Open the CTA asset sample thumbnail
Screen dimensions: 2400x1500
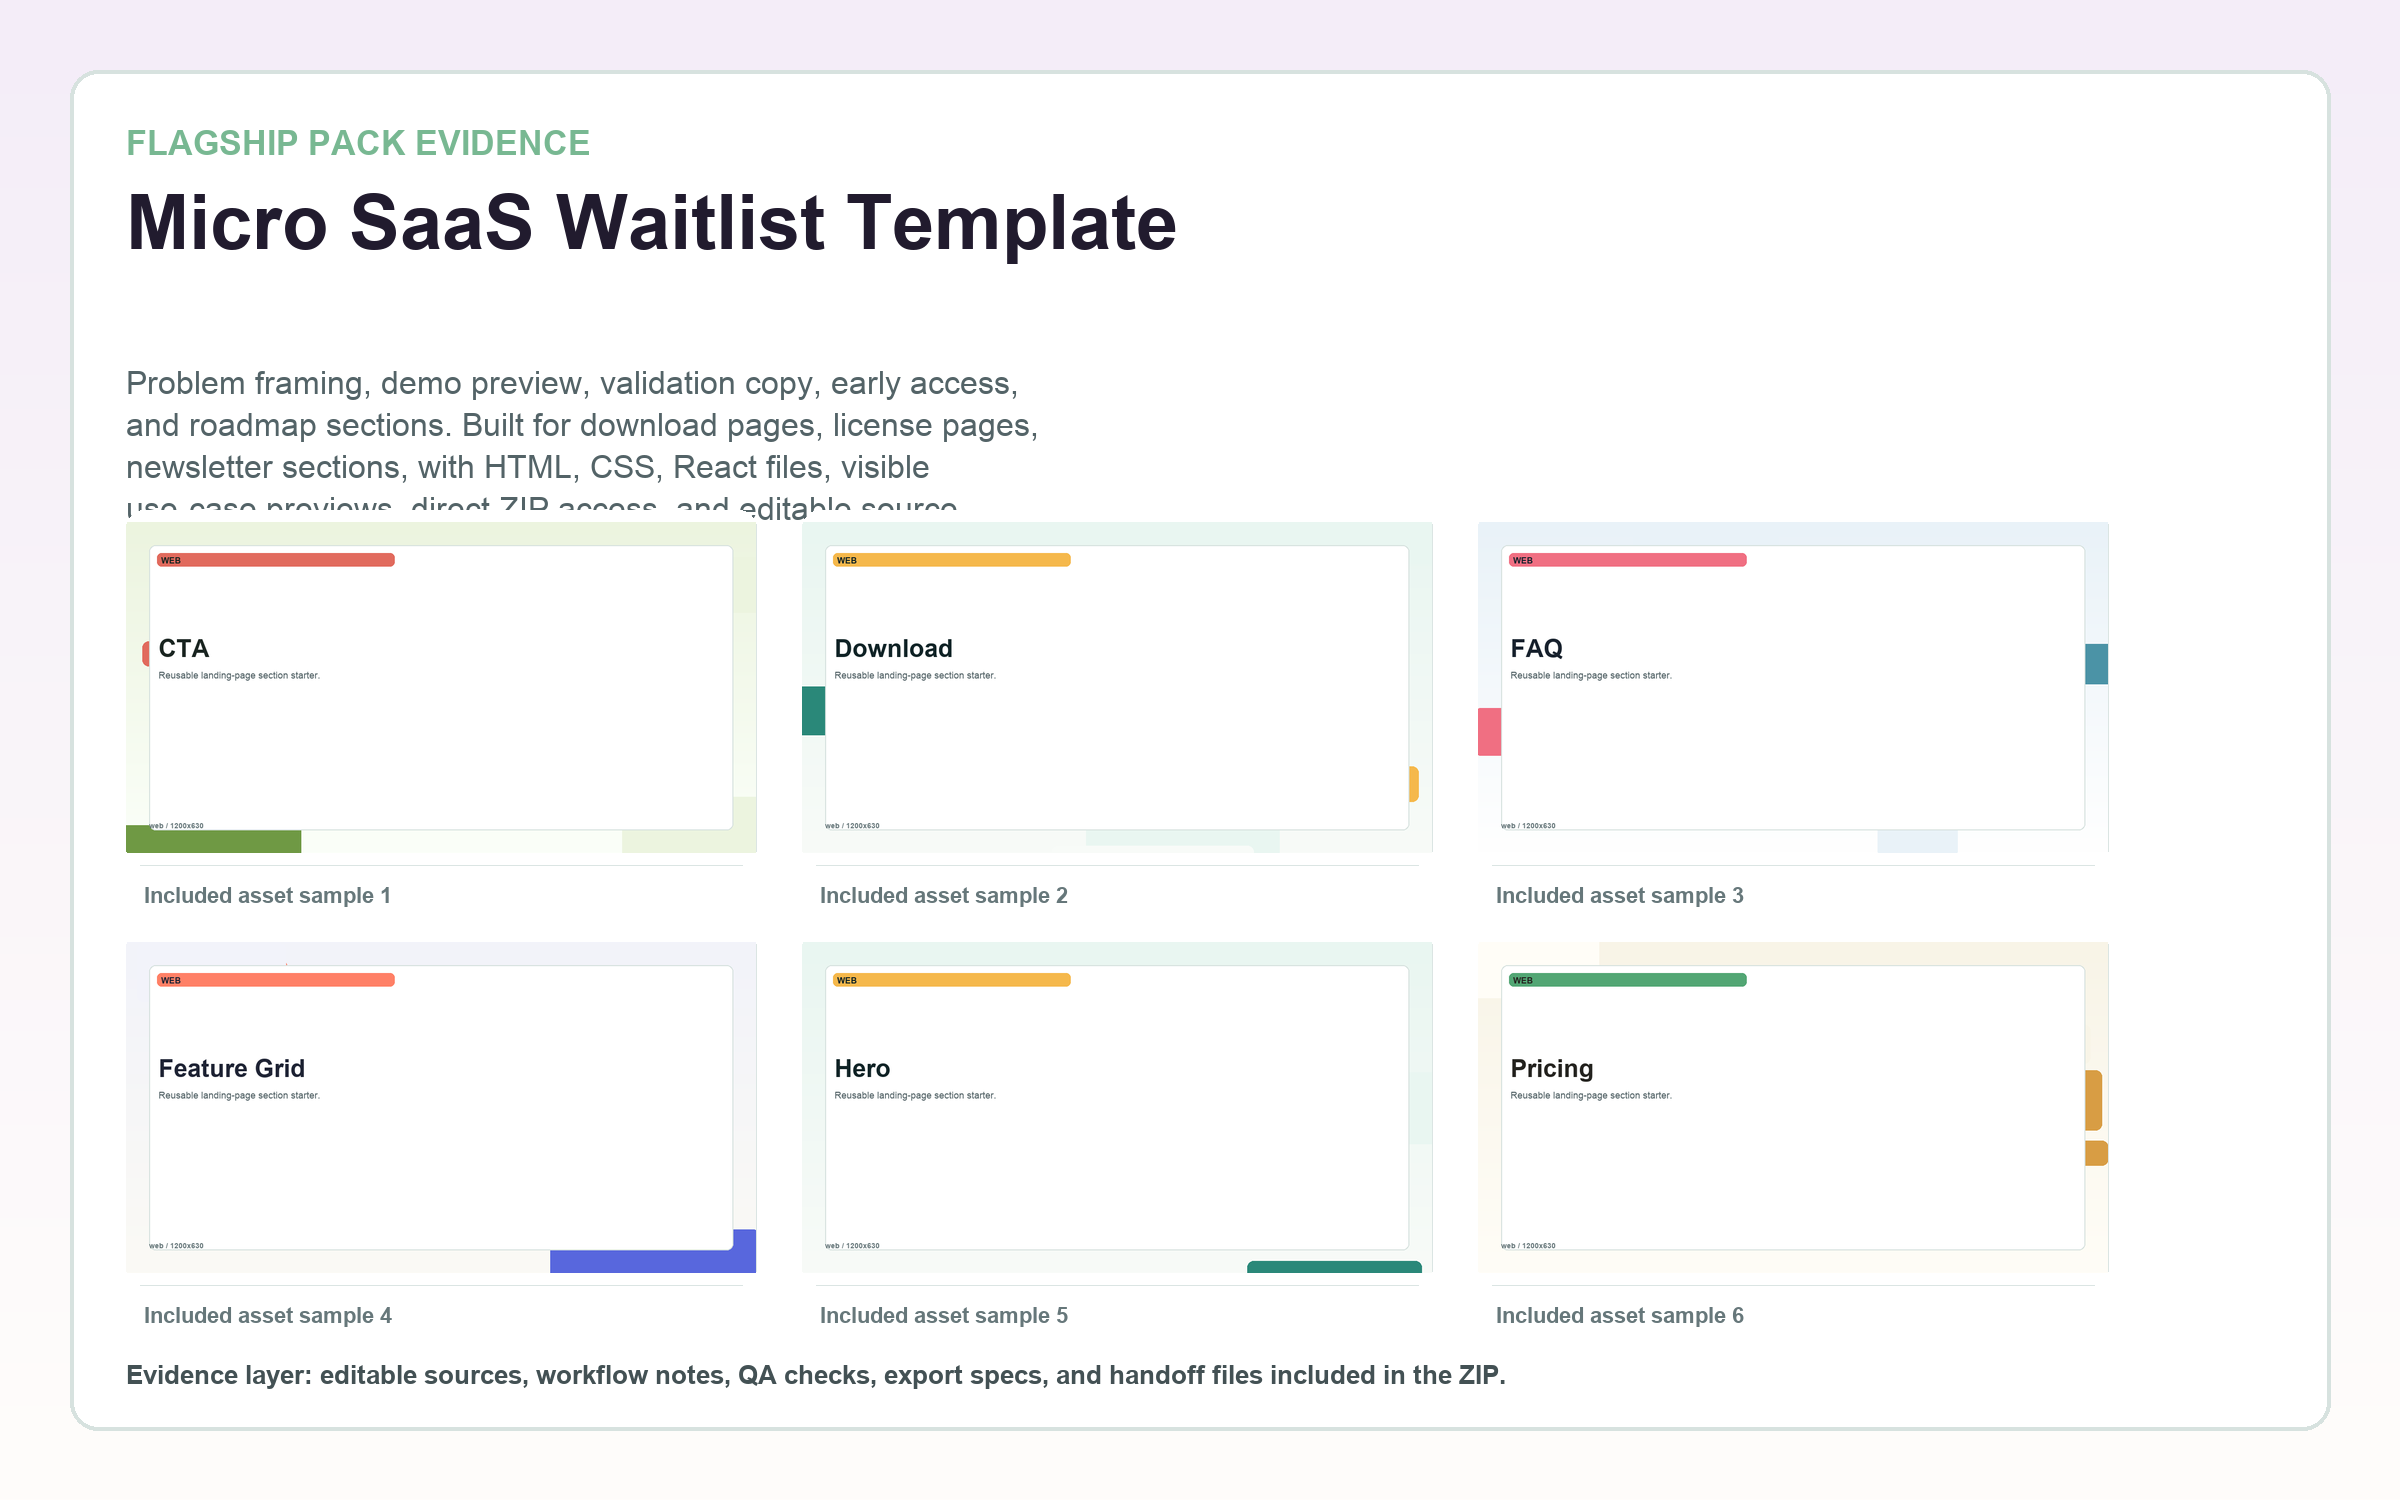pyautogui.click(x=441, y=687)
